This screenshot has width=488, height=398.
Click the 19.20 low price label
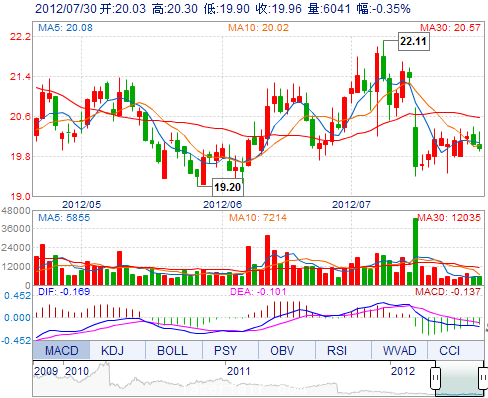coord(228,187)
